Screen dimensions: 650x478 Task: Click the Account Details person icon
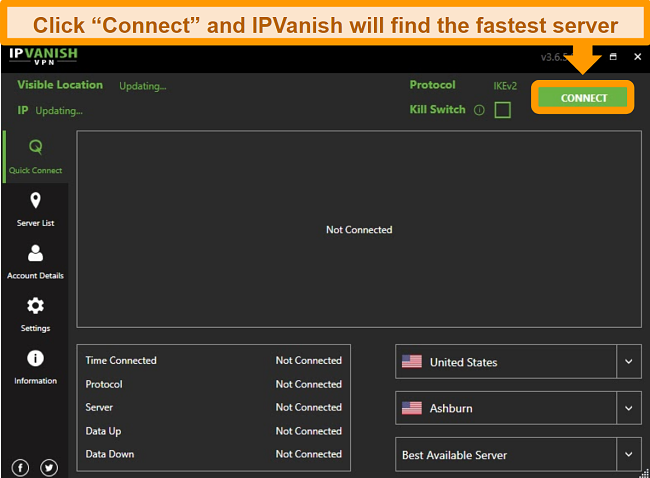click(35, 253)
